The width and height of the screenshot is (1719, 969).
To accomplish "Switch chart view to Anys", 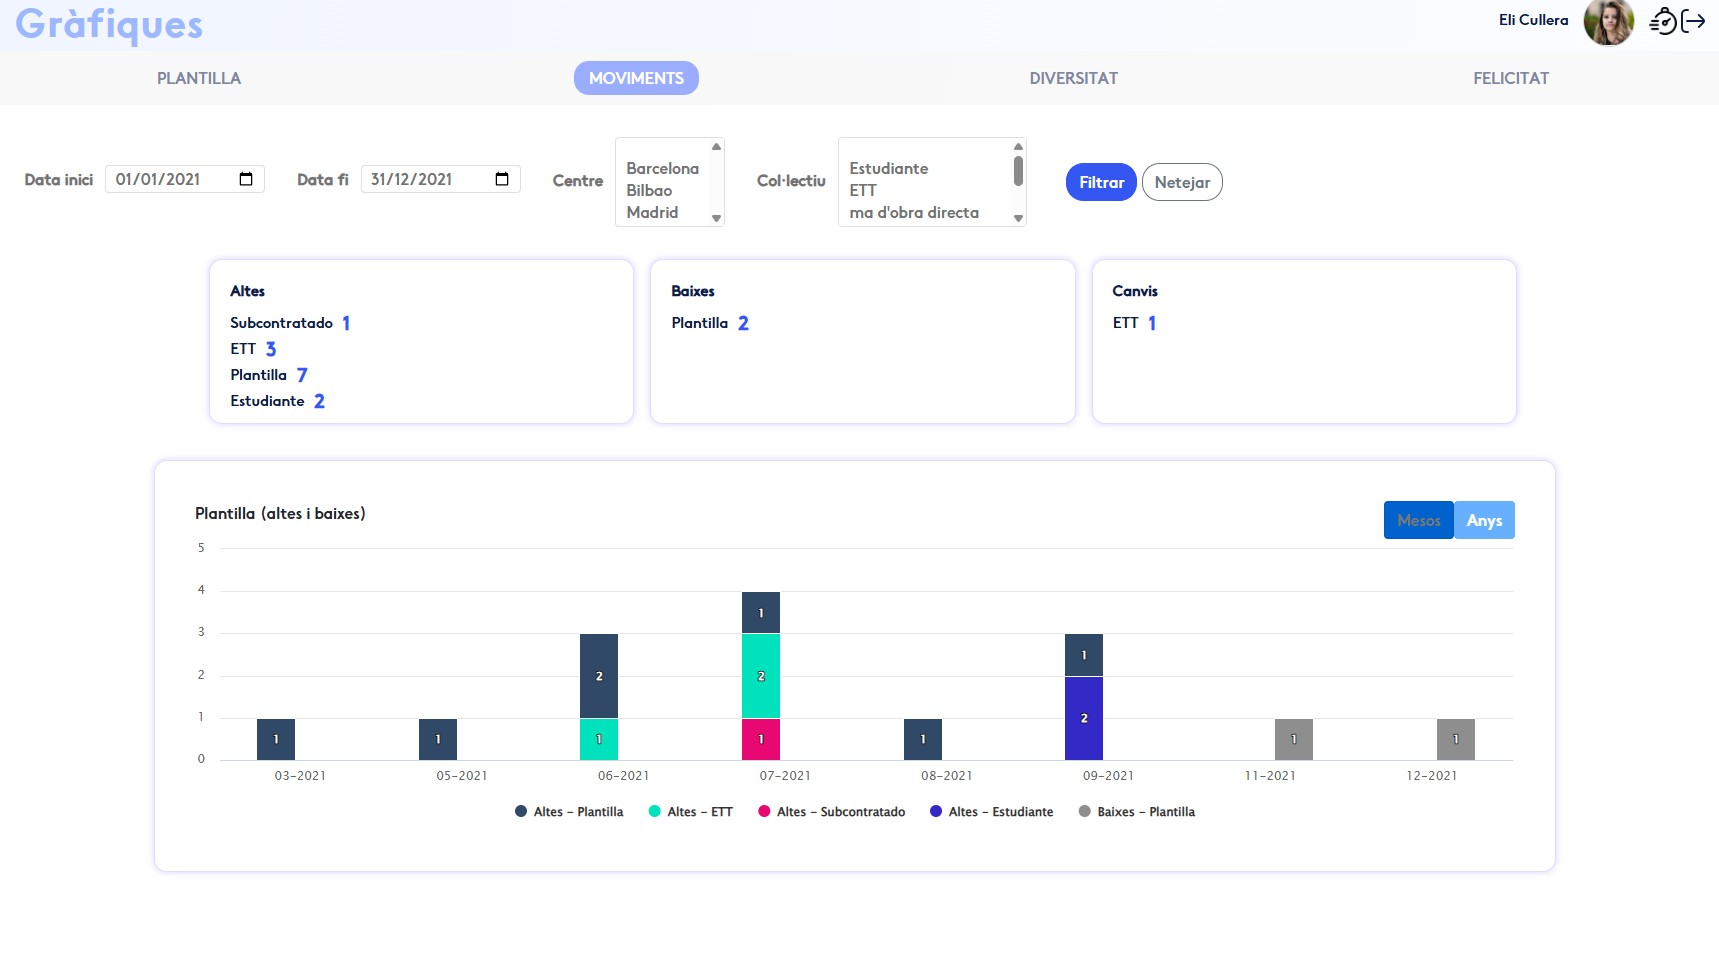I will coord(1484,520).
